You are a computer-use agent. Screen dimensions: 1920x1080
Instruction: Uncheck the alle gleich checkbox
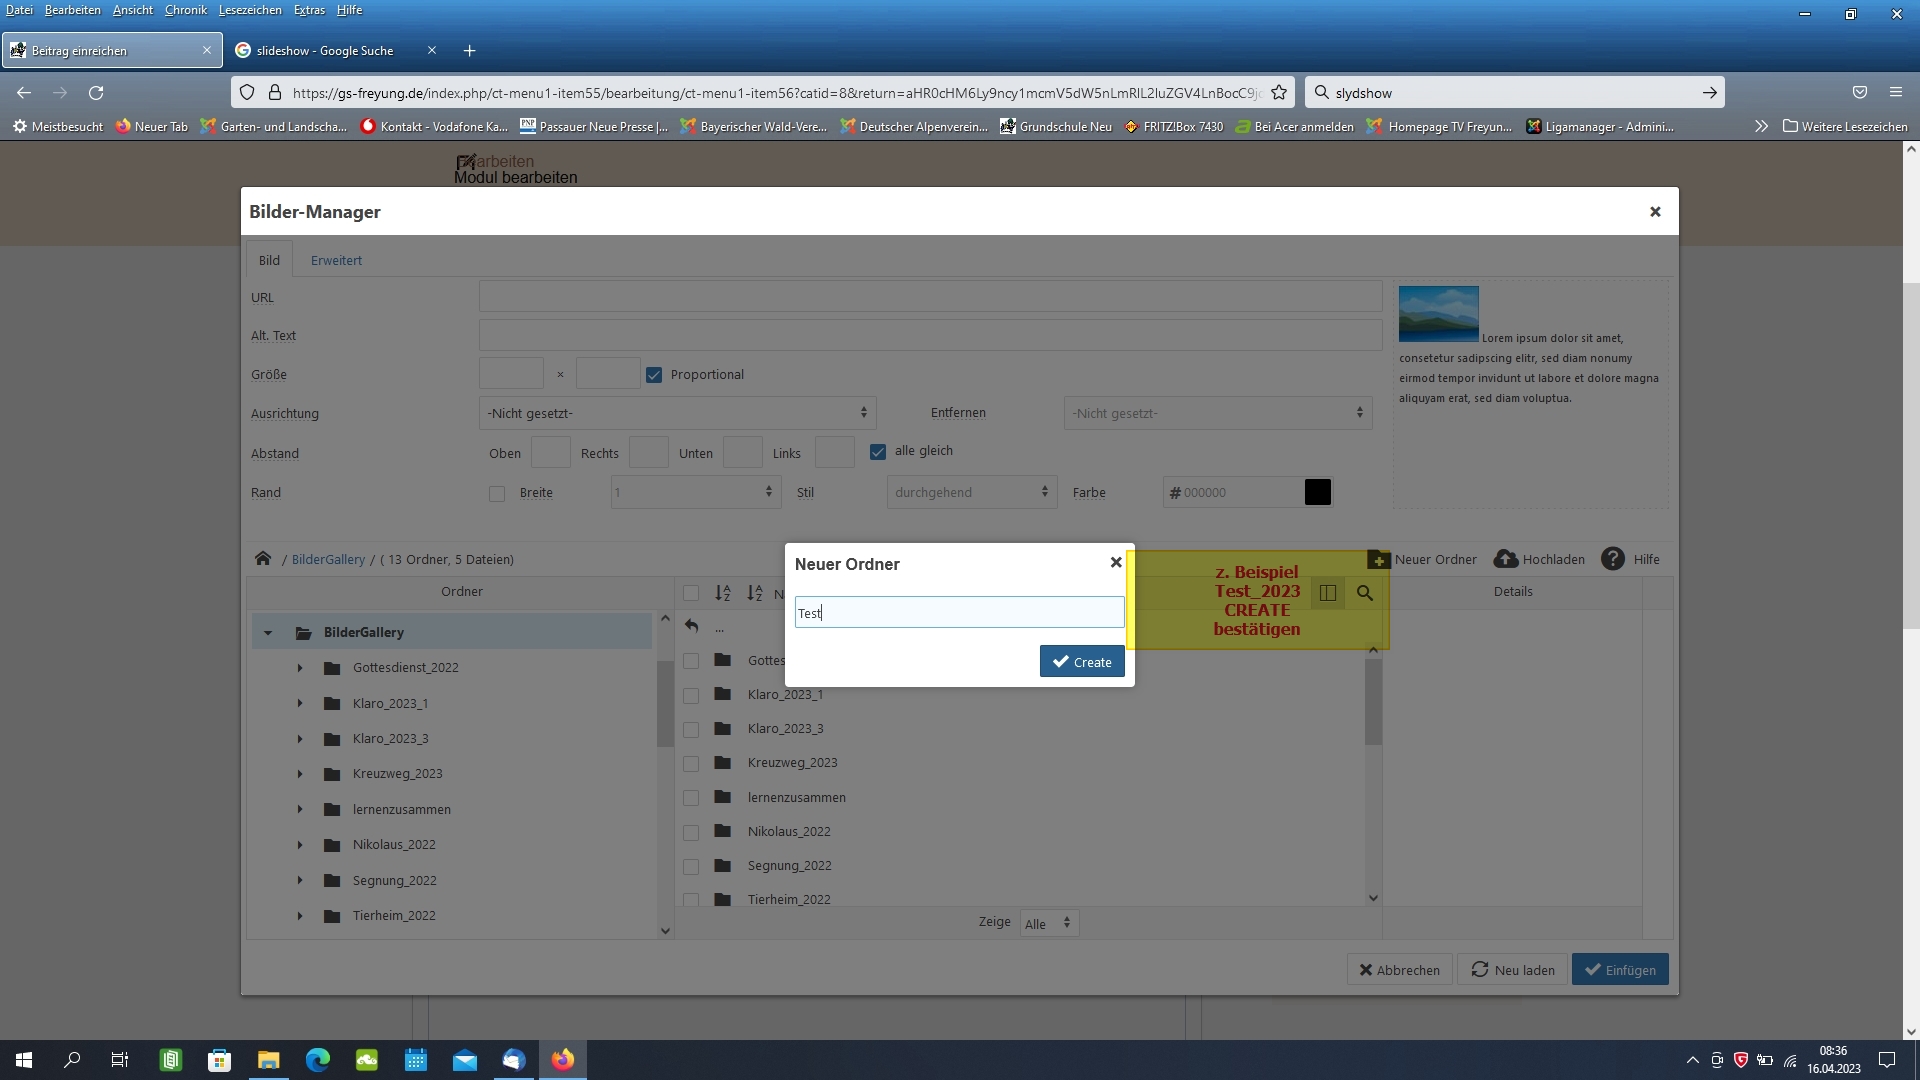[x=878, y=452]
